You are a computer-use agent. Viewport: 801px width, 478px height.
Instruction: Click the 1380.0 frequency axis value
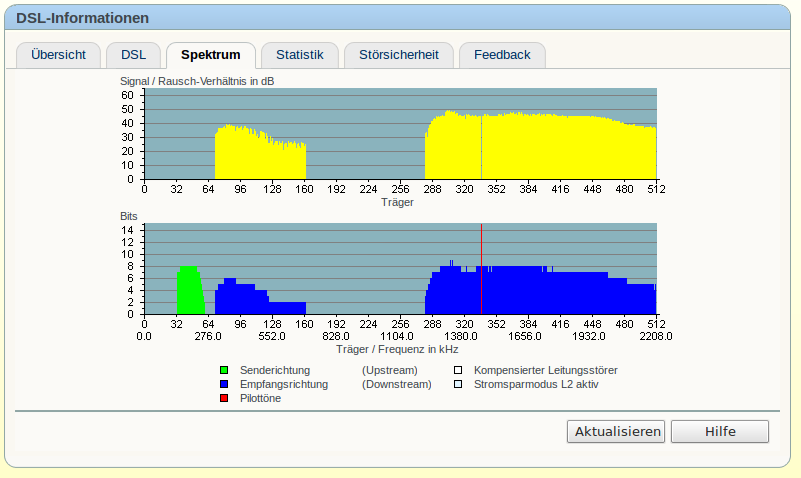(461, 337)
